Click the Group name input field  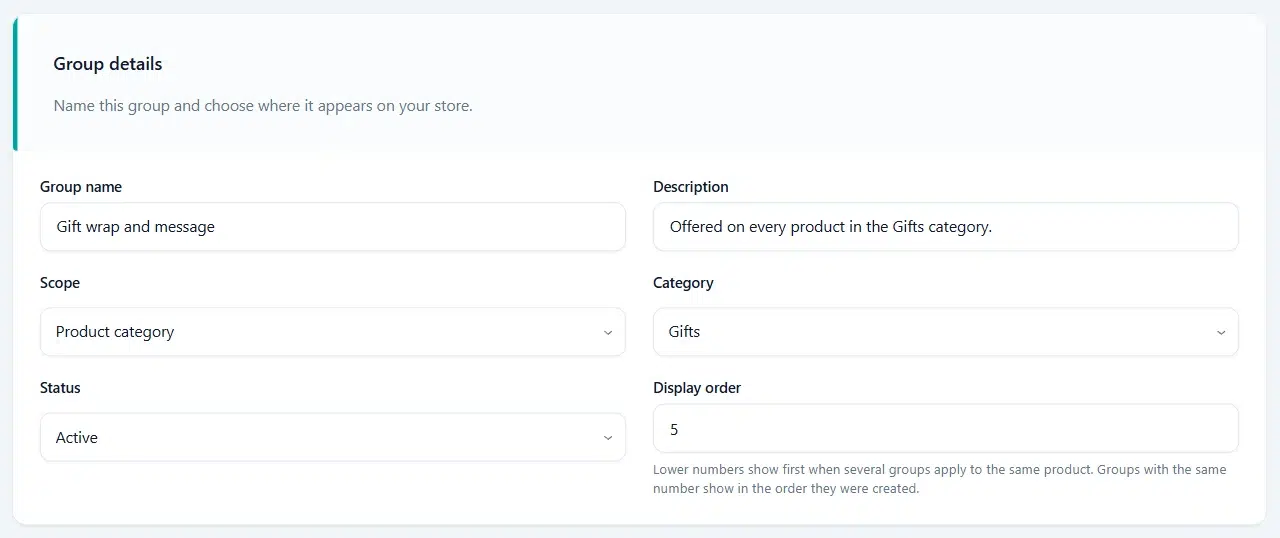click(333, 227)
